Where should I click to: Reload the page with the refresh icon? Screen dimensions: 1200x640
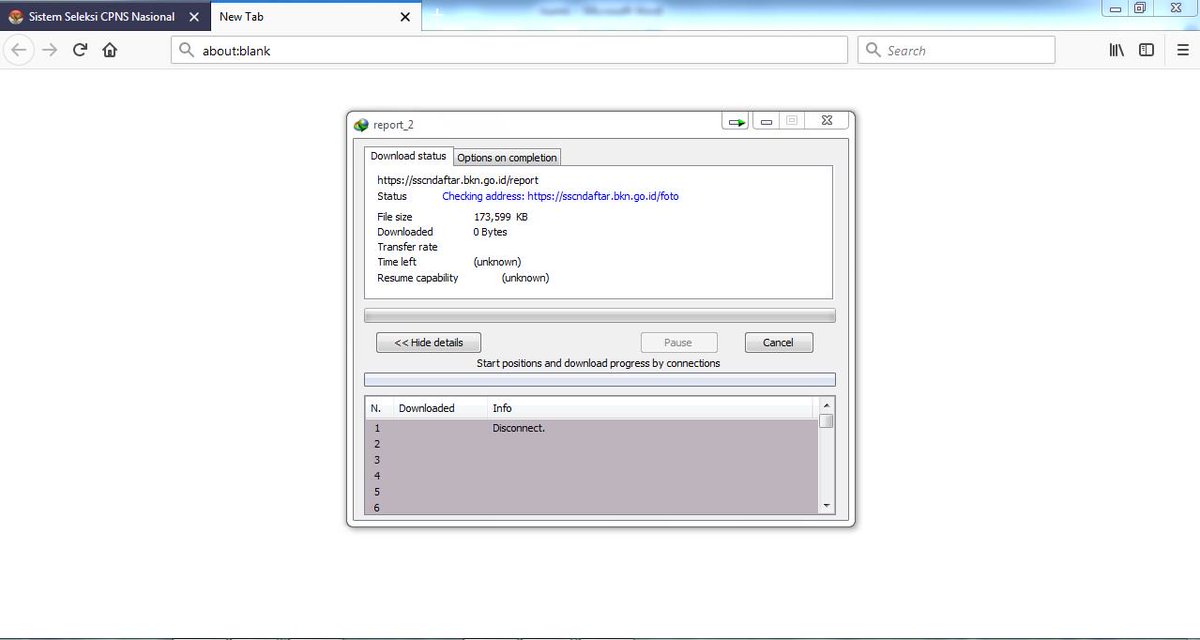pos(80,50)
